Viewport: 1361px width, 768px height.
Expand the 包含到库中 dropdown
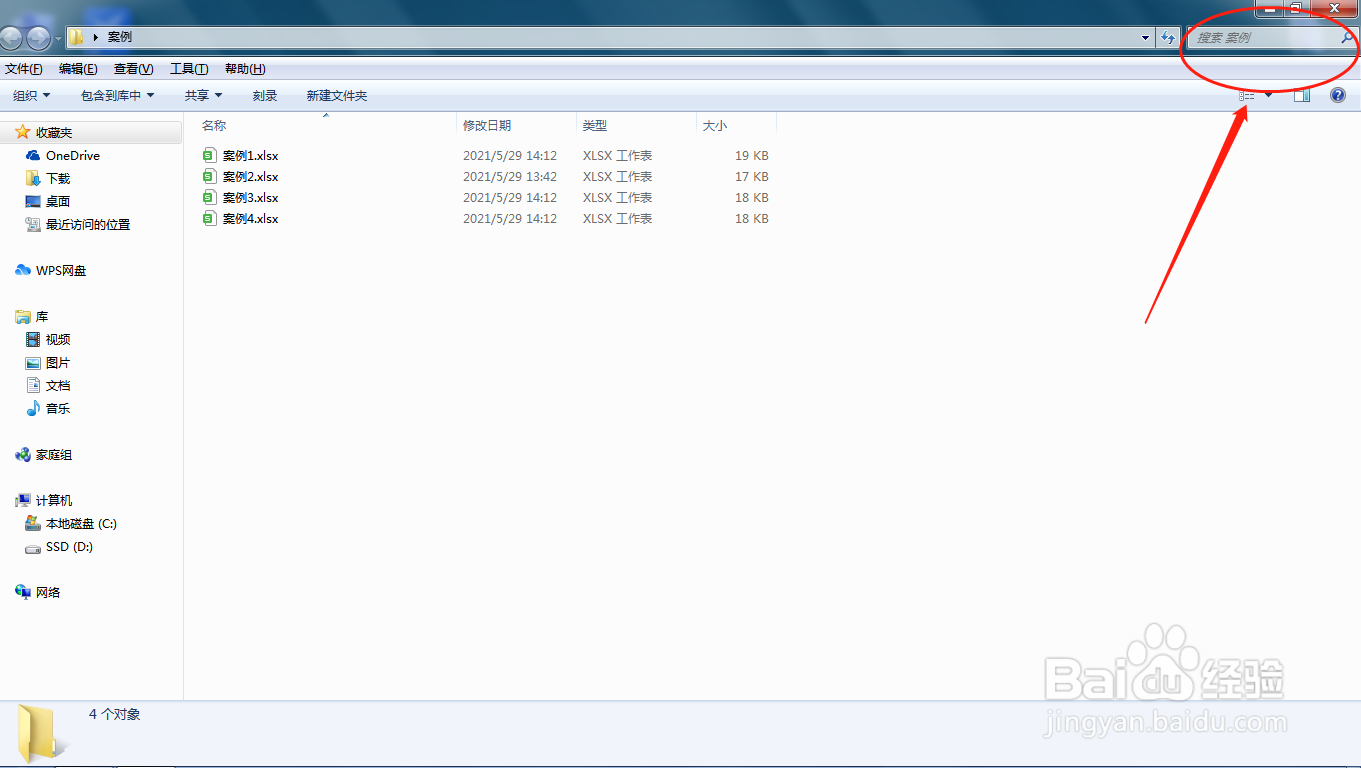click(118, 96)
